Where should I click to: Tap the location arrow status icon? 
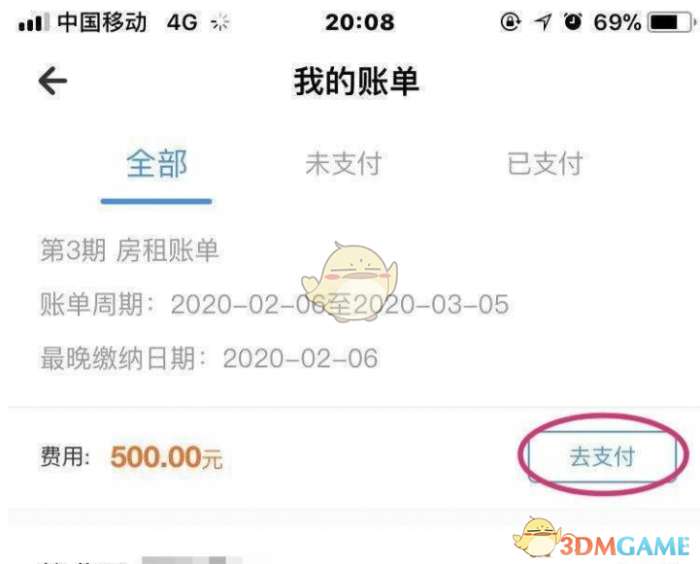click(x=543, y=22)
